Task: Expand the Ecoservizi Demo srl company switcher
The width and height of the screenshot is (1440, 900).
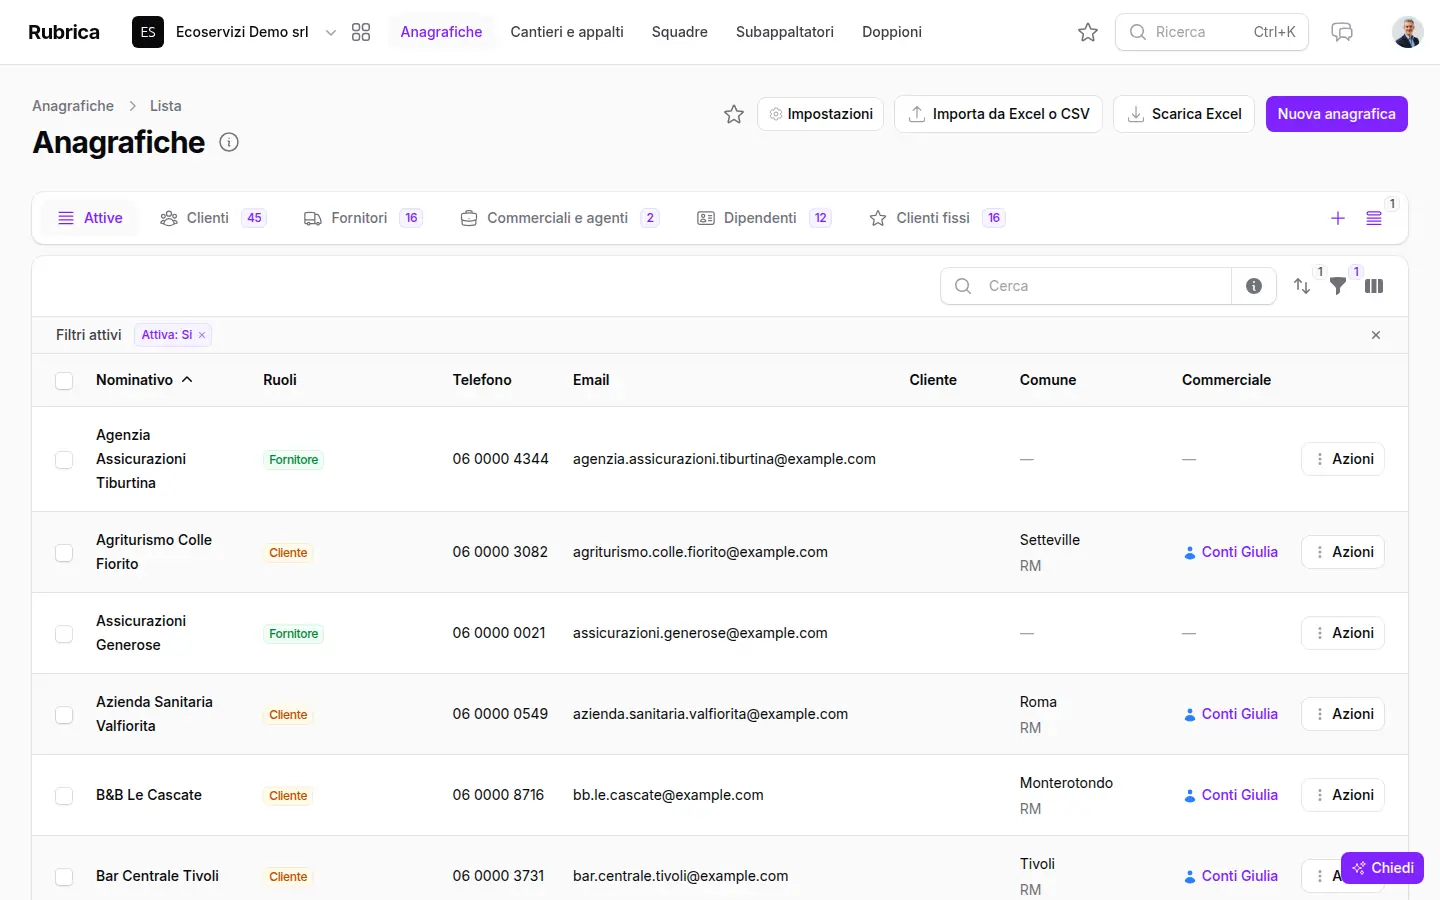Action: coord(235,32)
